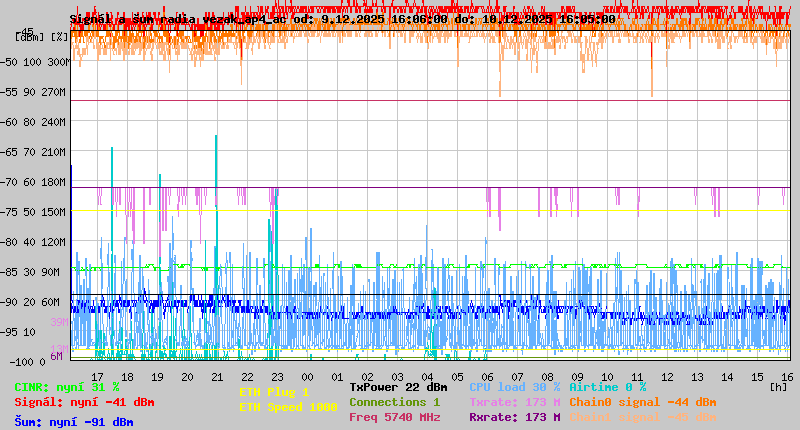Click the '-50 100 300M' y-axis label
Screen dimensions: 800x430
click(35, 62)
